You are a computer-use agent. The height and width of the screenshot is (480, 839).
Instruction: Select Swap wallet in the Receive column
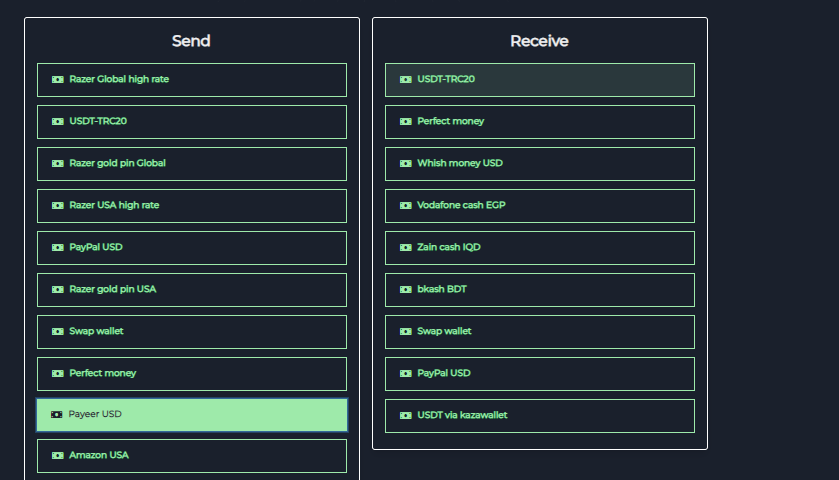(x=540, y=332)
